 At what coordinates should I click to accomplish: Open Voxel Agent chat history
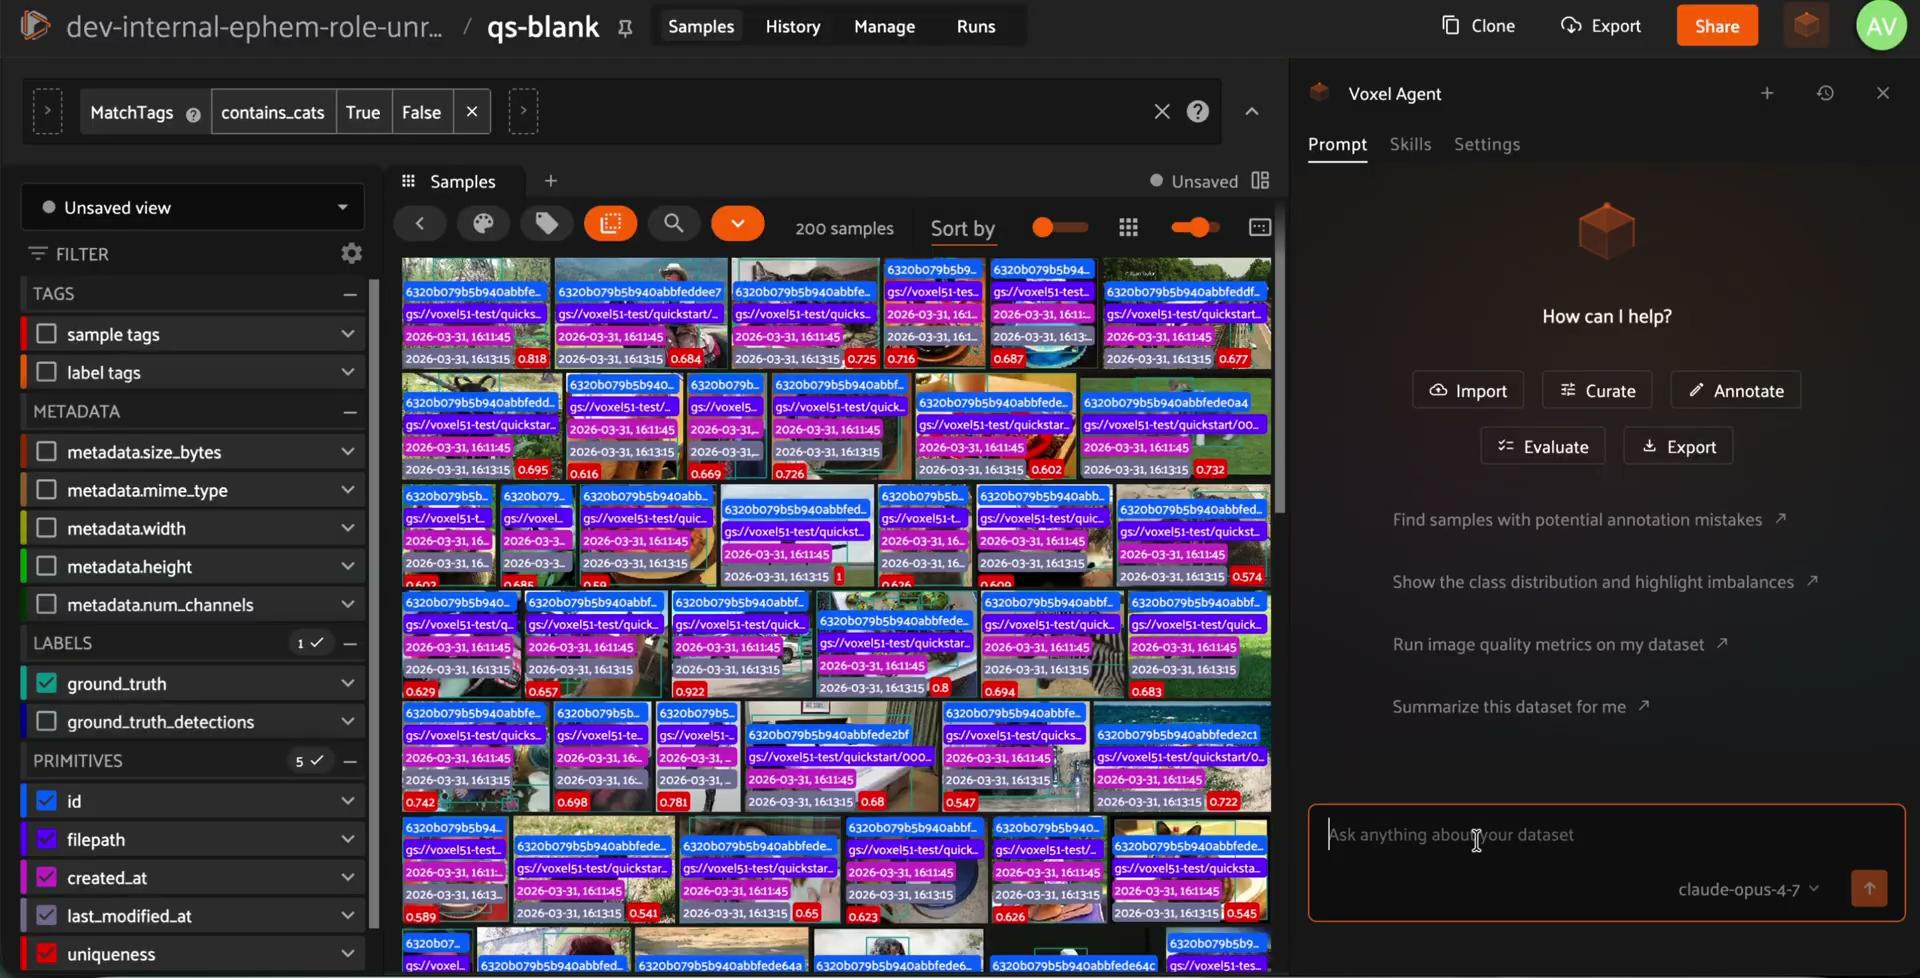point(1825,93)
